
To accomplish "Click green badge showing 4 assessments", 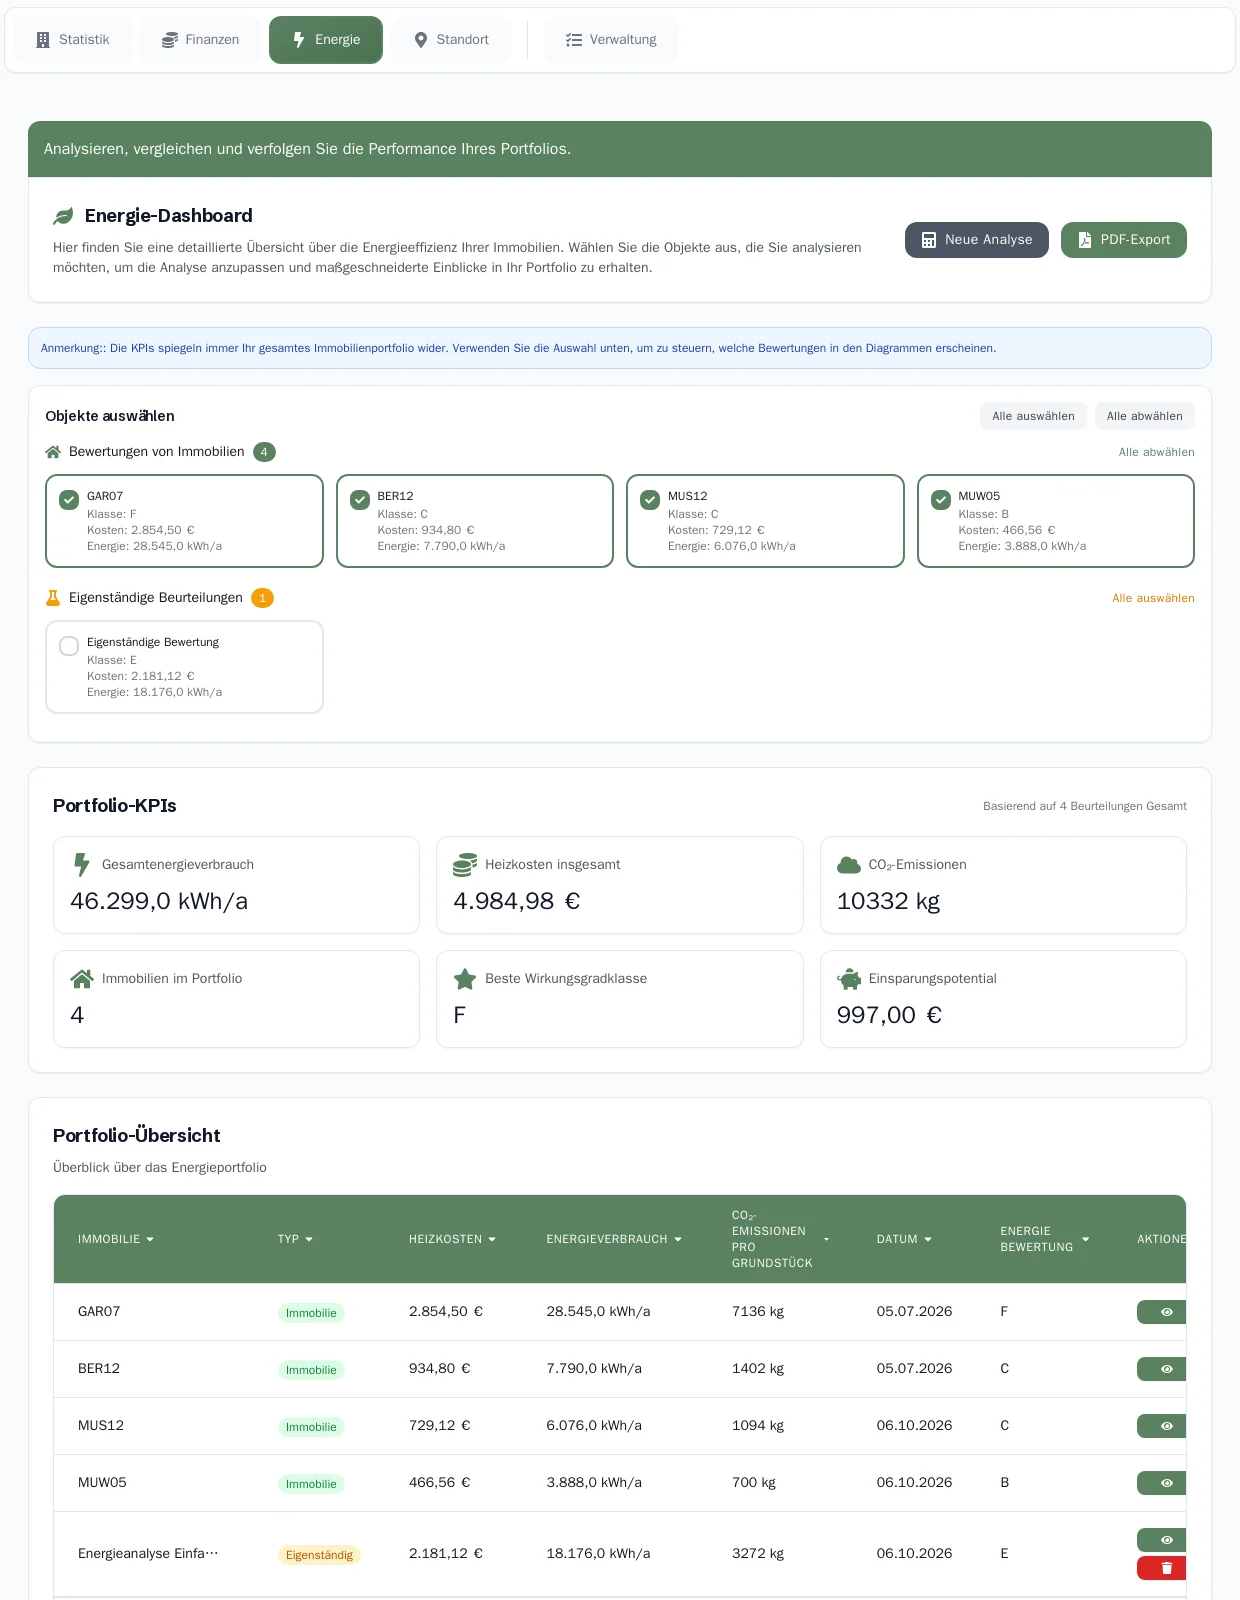I will point(264,452).
